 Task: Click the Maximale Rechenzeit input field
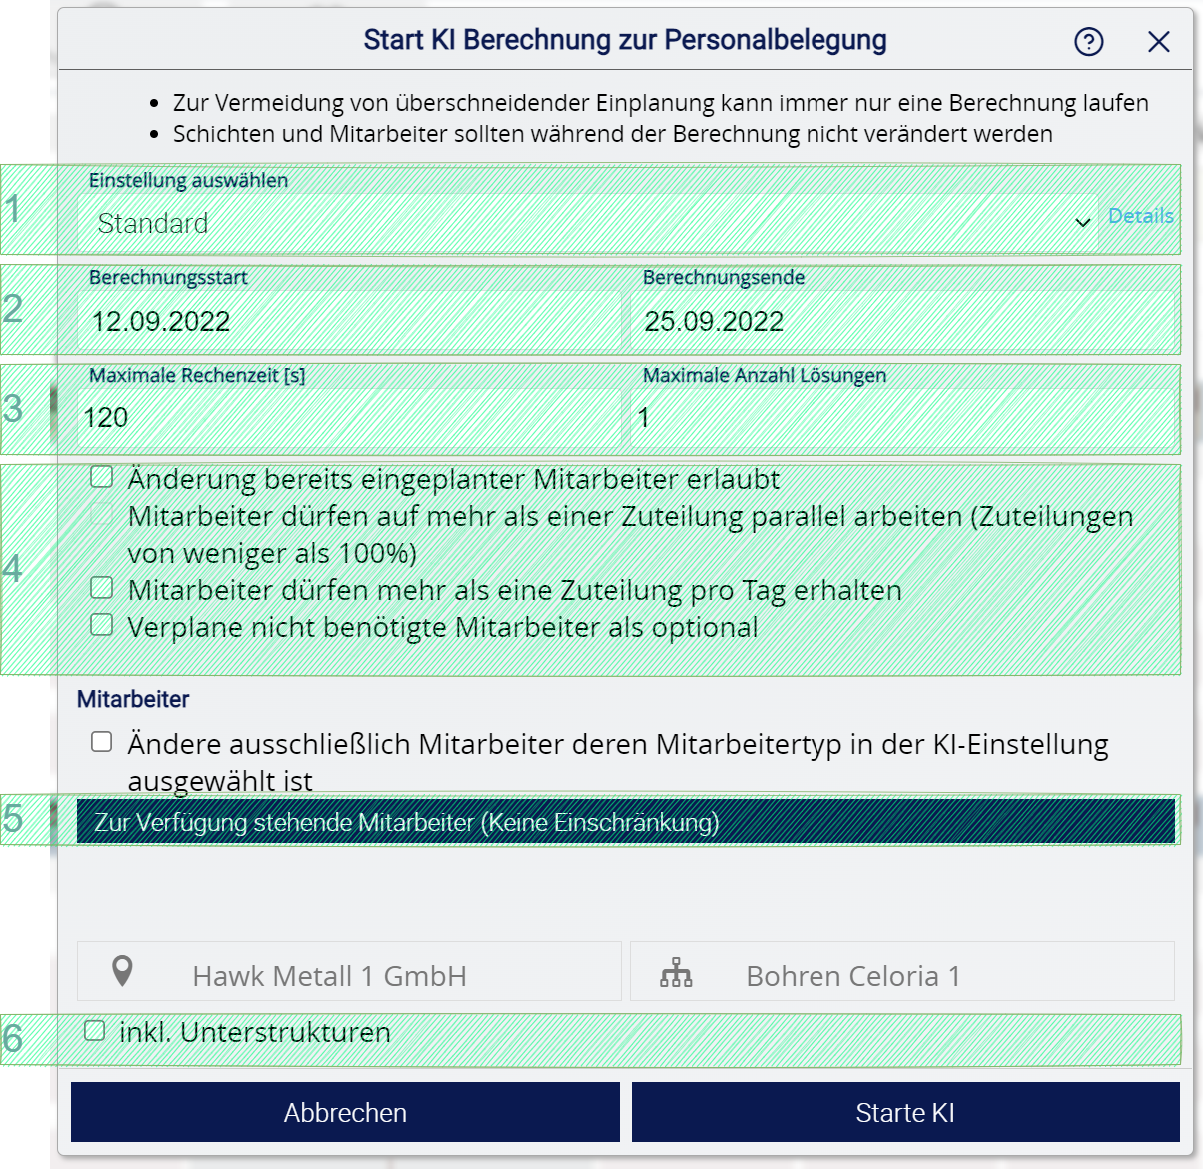[350, 417]
